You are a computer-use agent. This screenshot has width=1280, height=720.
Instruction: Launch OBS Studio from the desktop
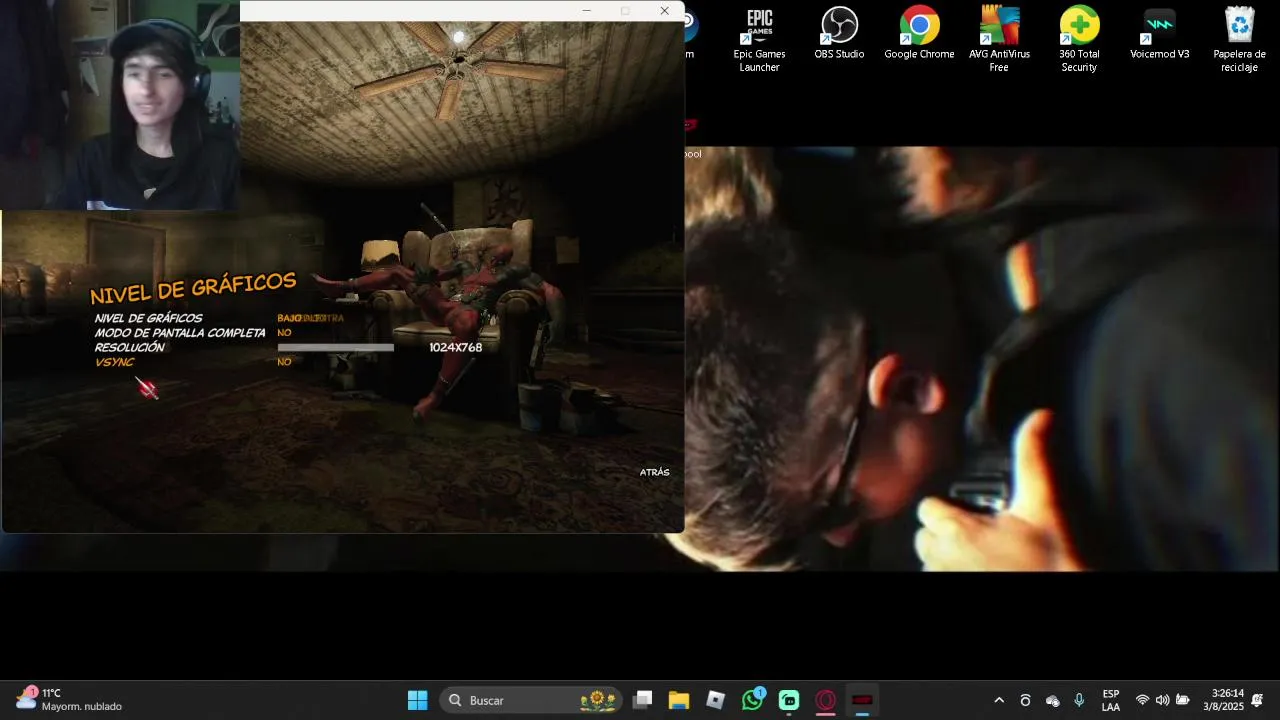click(839, 34)
